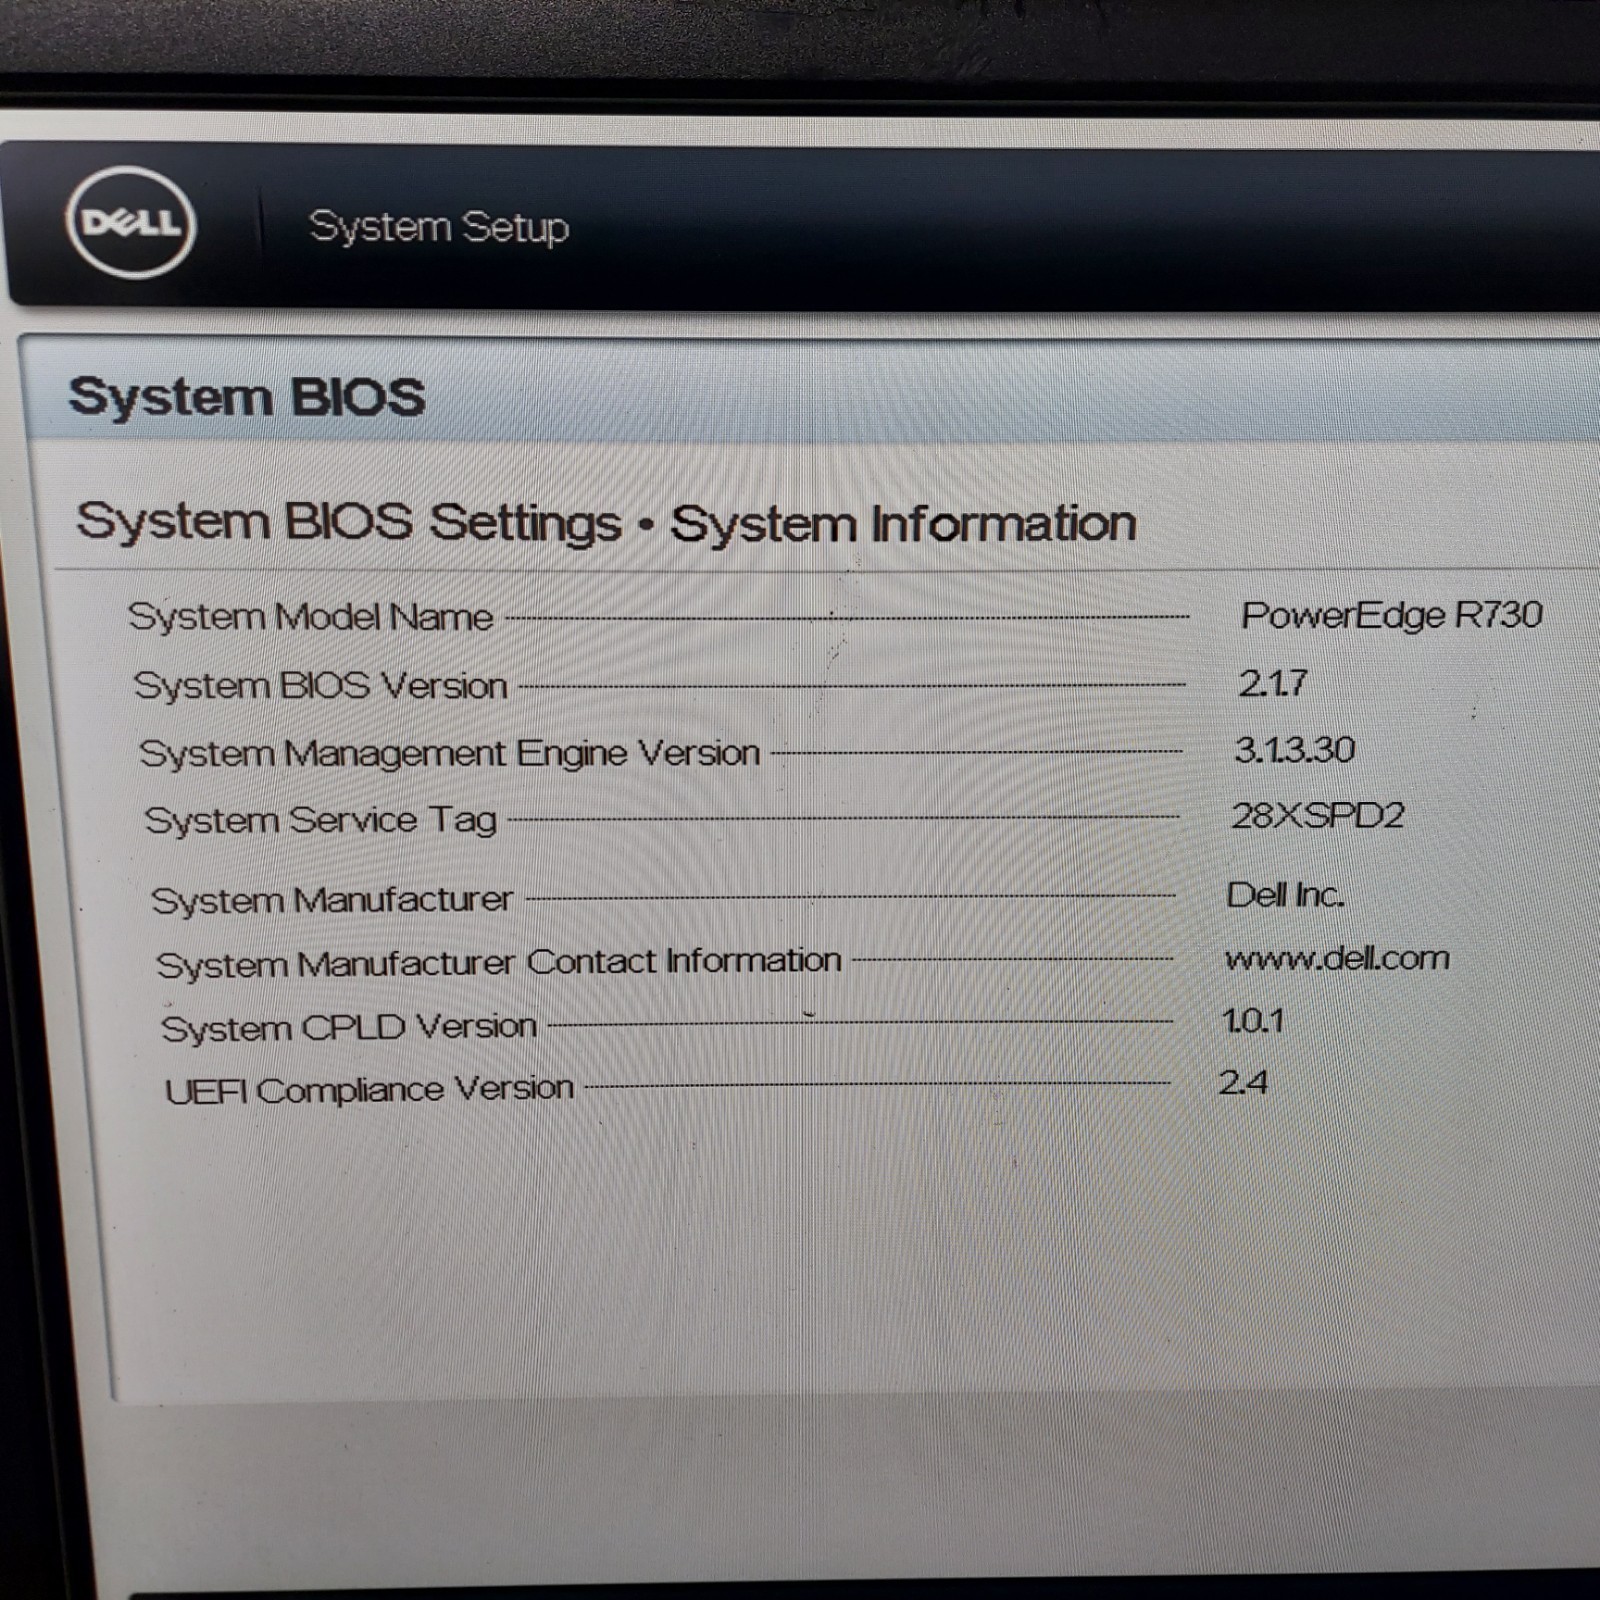
Task: Select the System BIOS Version label
Action: click(x=321, y=686)
